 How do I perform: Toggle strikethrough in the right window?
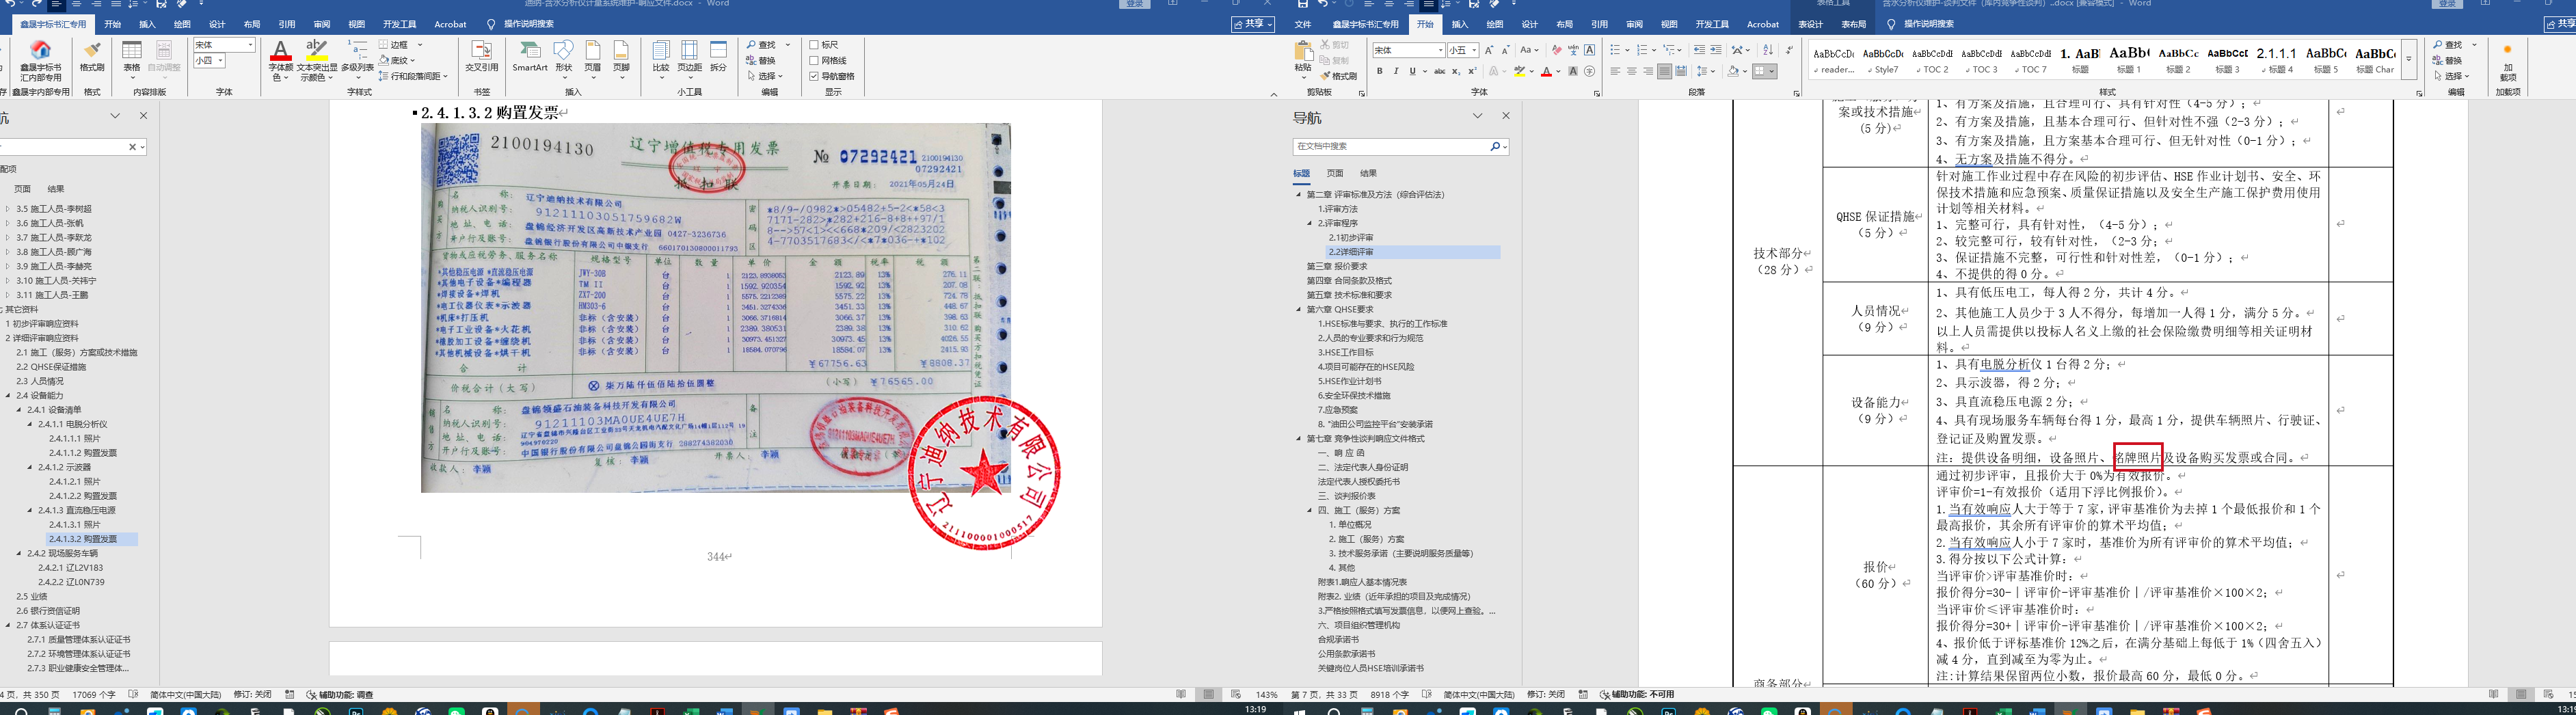click(x=1439, y=71)
